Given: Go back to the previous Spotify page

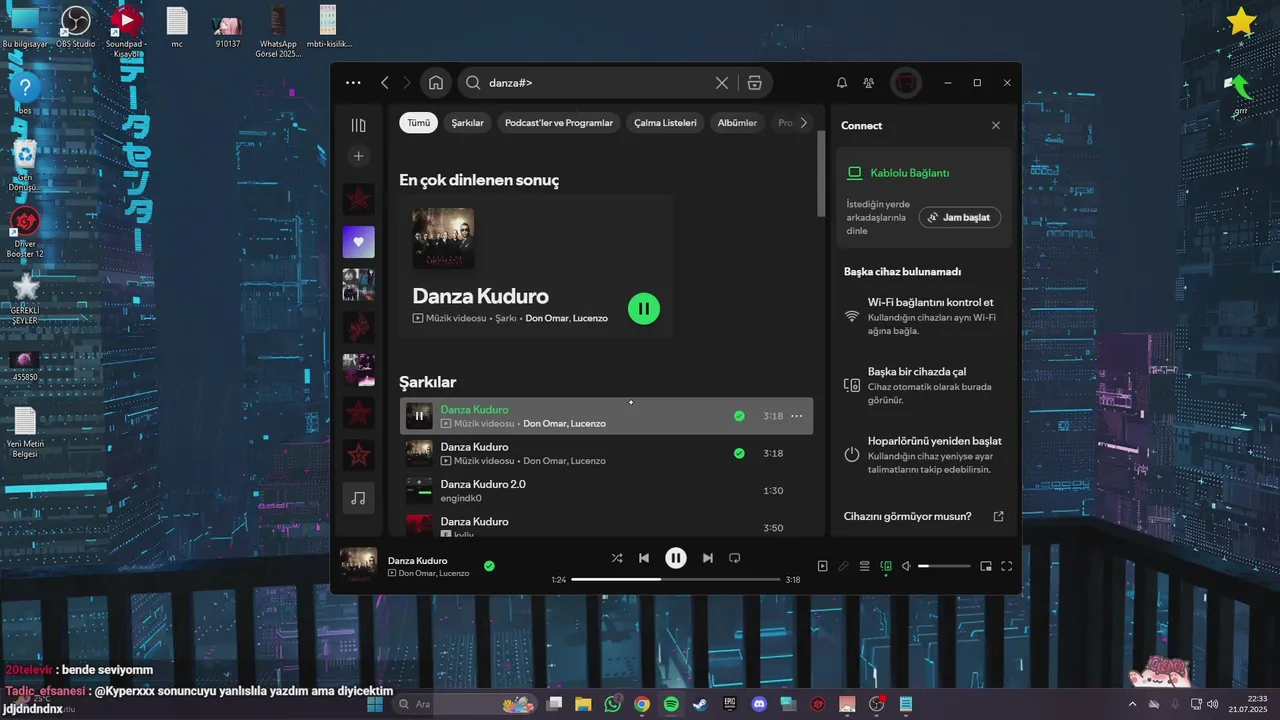Looking at the screenshot, I should [385, 83].
